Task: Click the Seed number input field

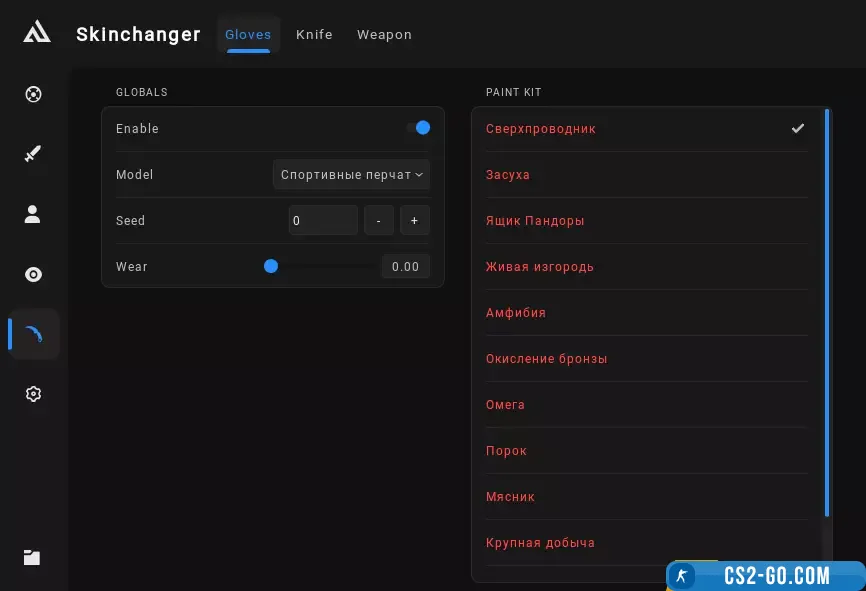Action: click(x=322, y=220)
